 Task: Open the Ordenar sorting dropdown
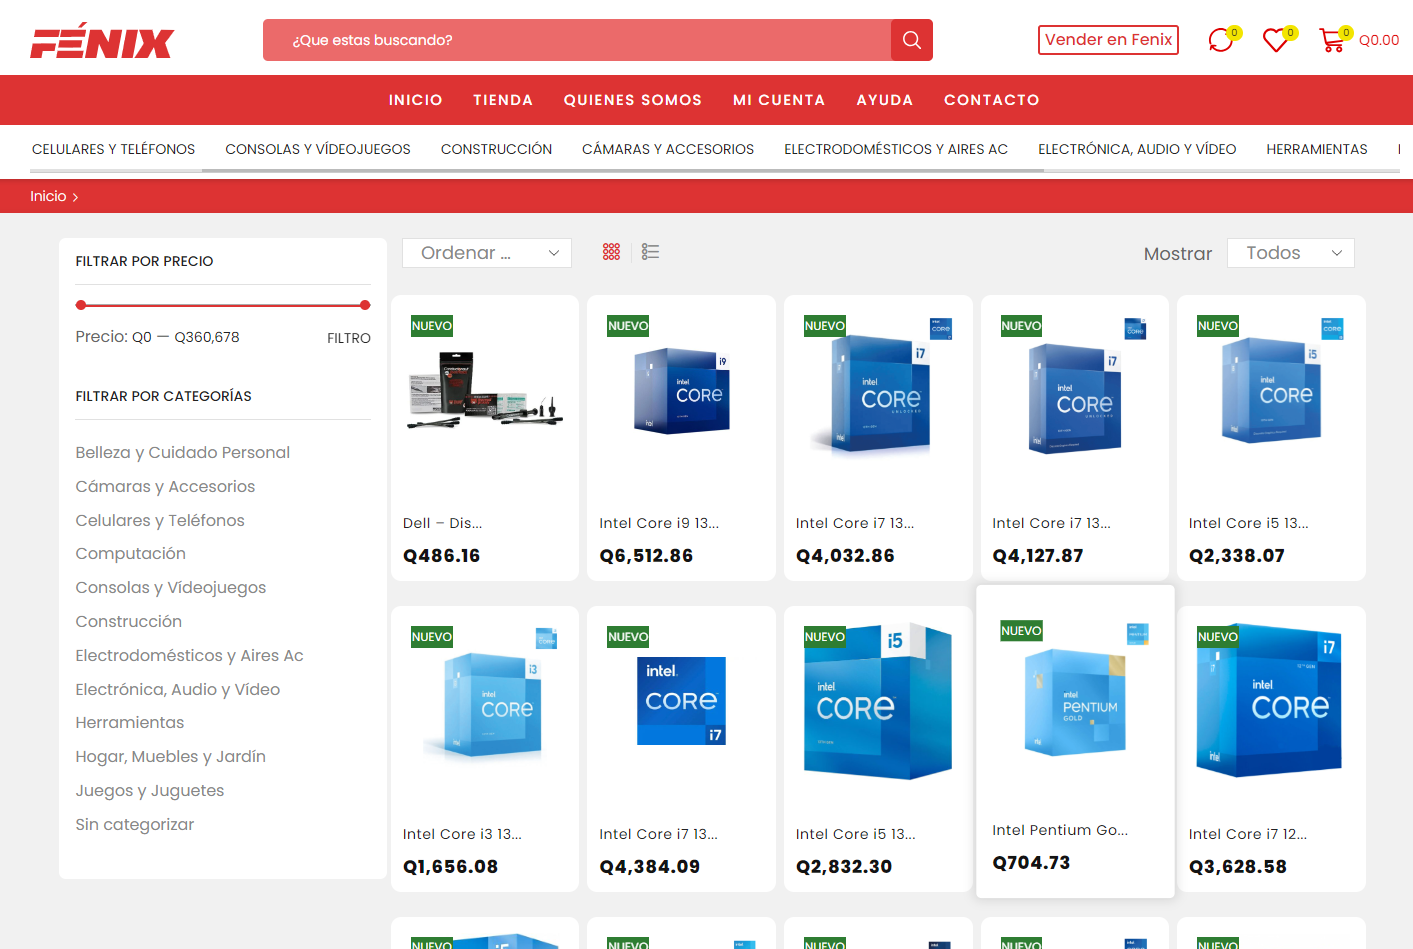click(487, 253)
